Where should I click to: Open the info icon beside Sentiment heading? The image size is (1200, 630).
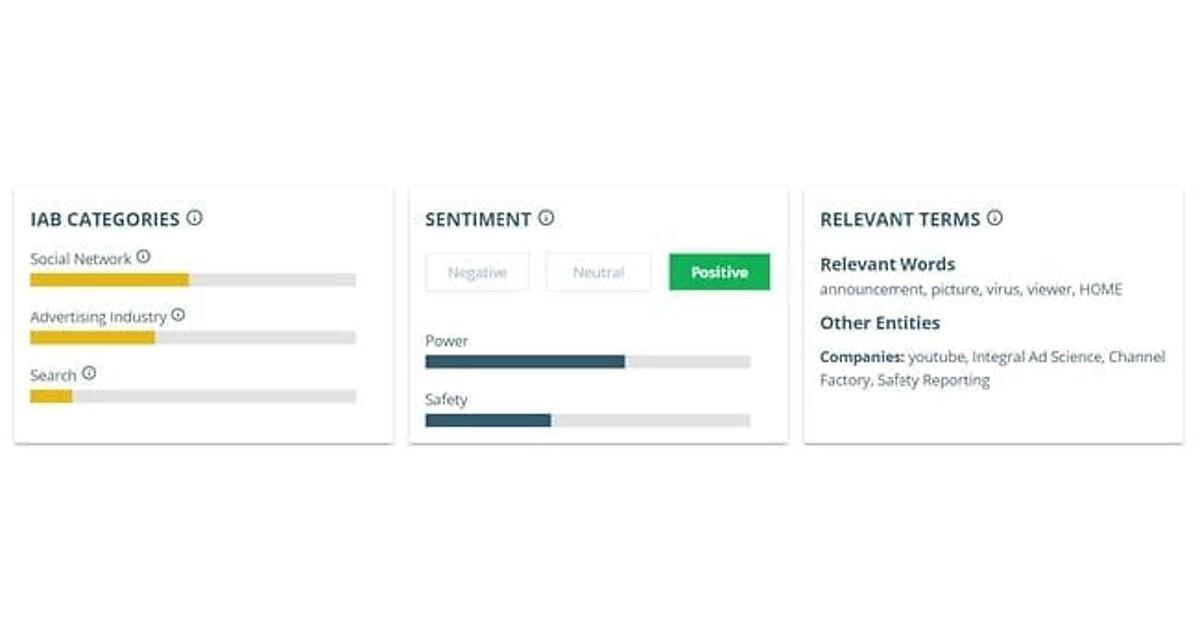[546, 218]
